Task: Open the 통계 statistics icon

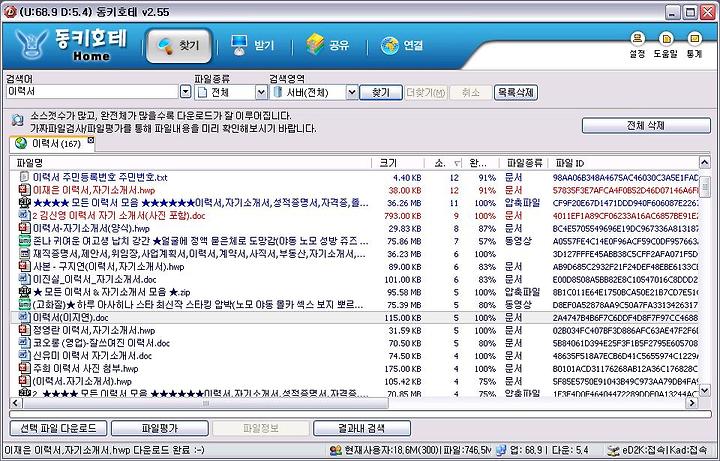Action: tap(694, 45)
